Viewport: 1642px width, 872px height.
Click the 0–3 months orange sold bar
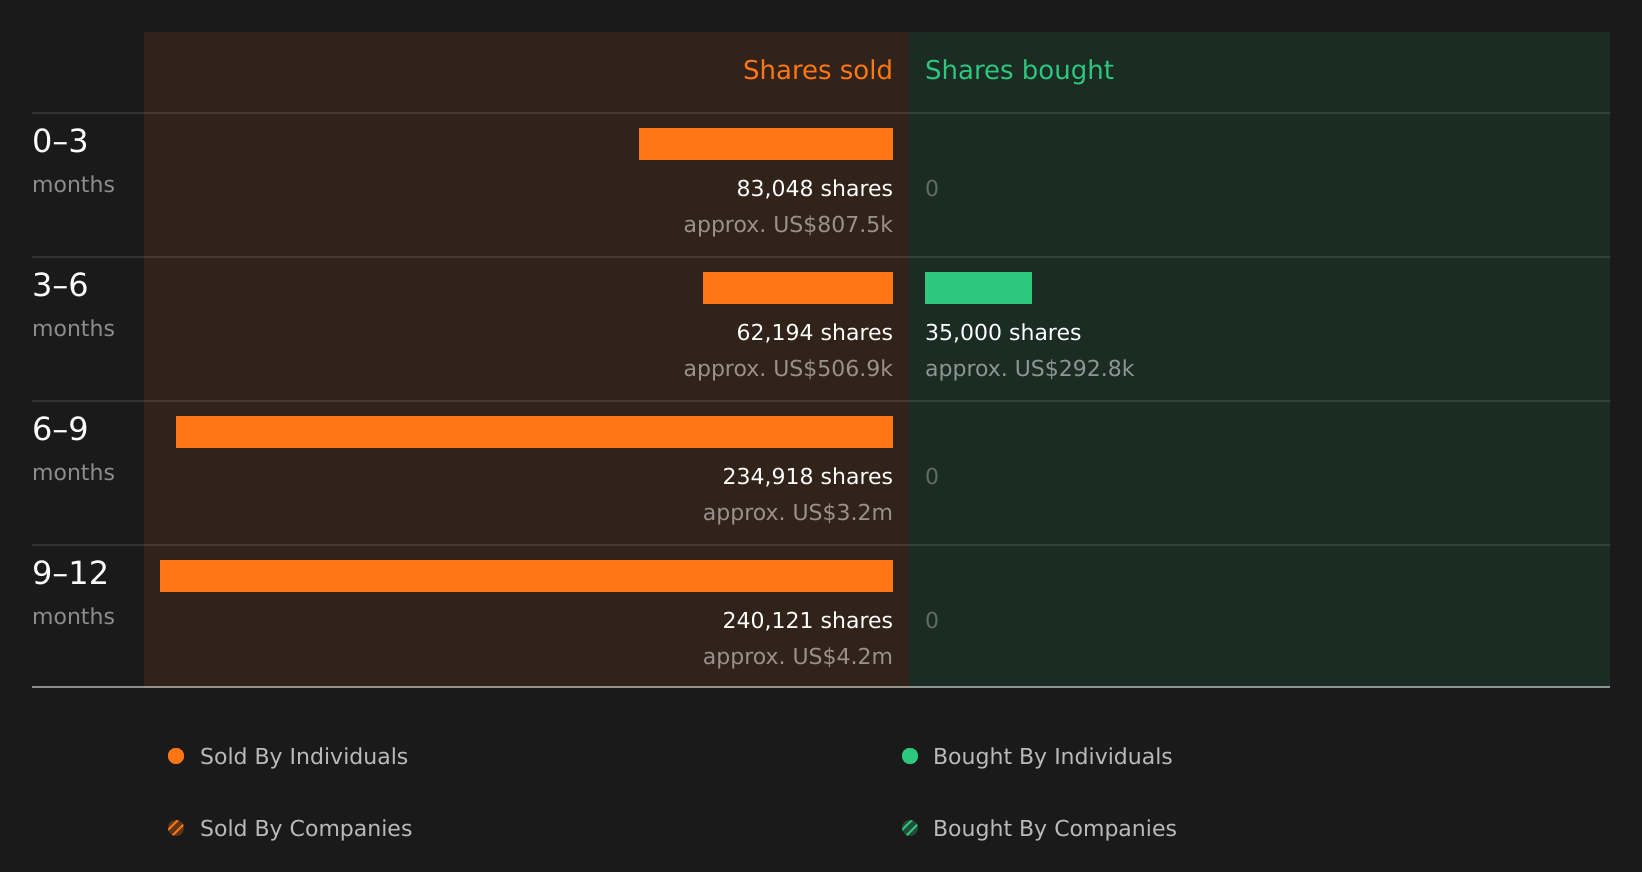(x=766, y=144)
